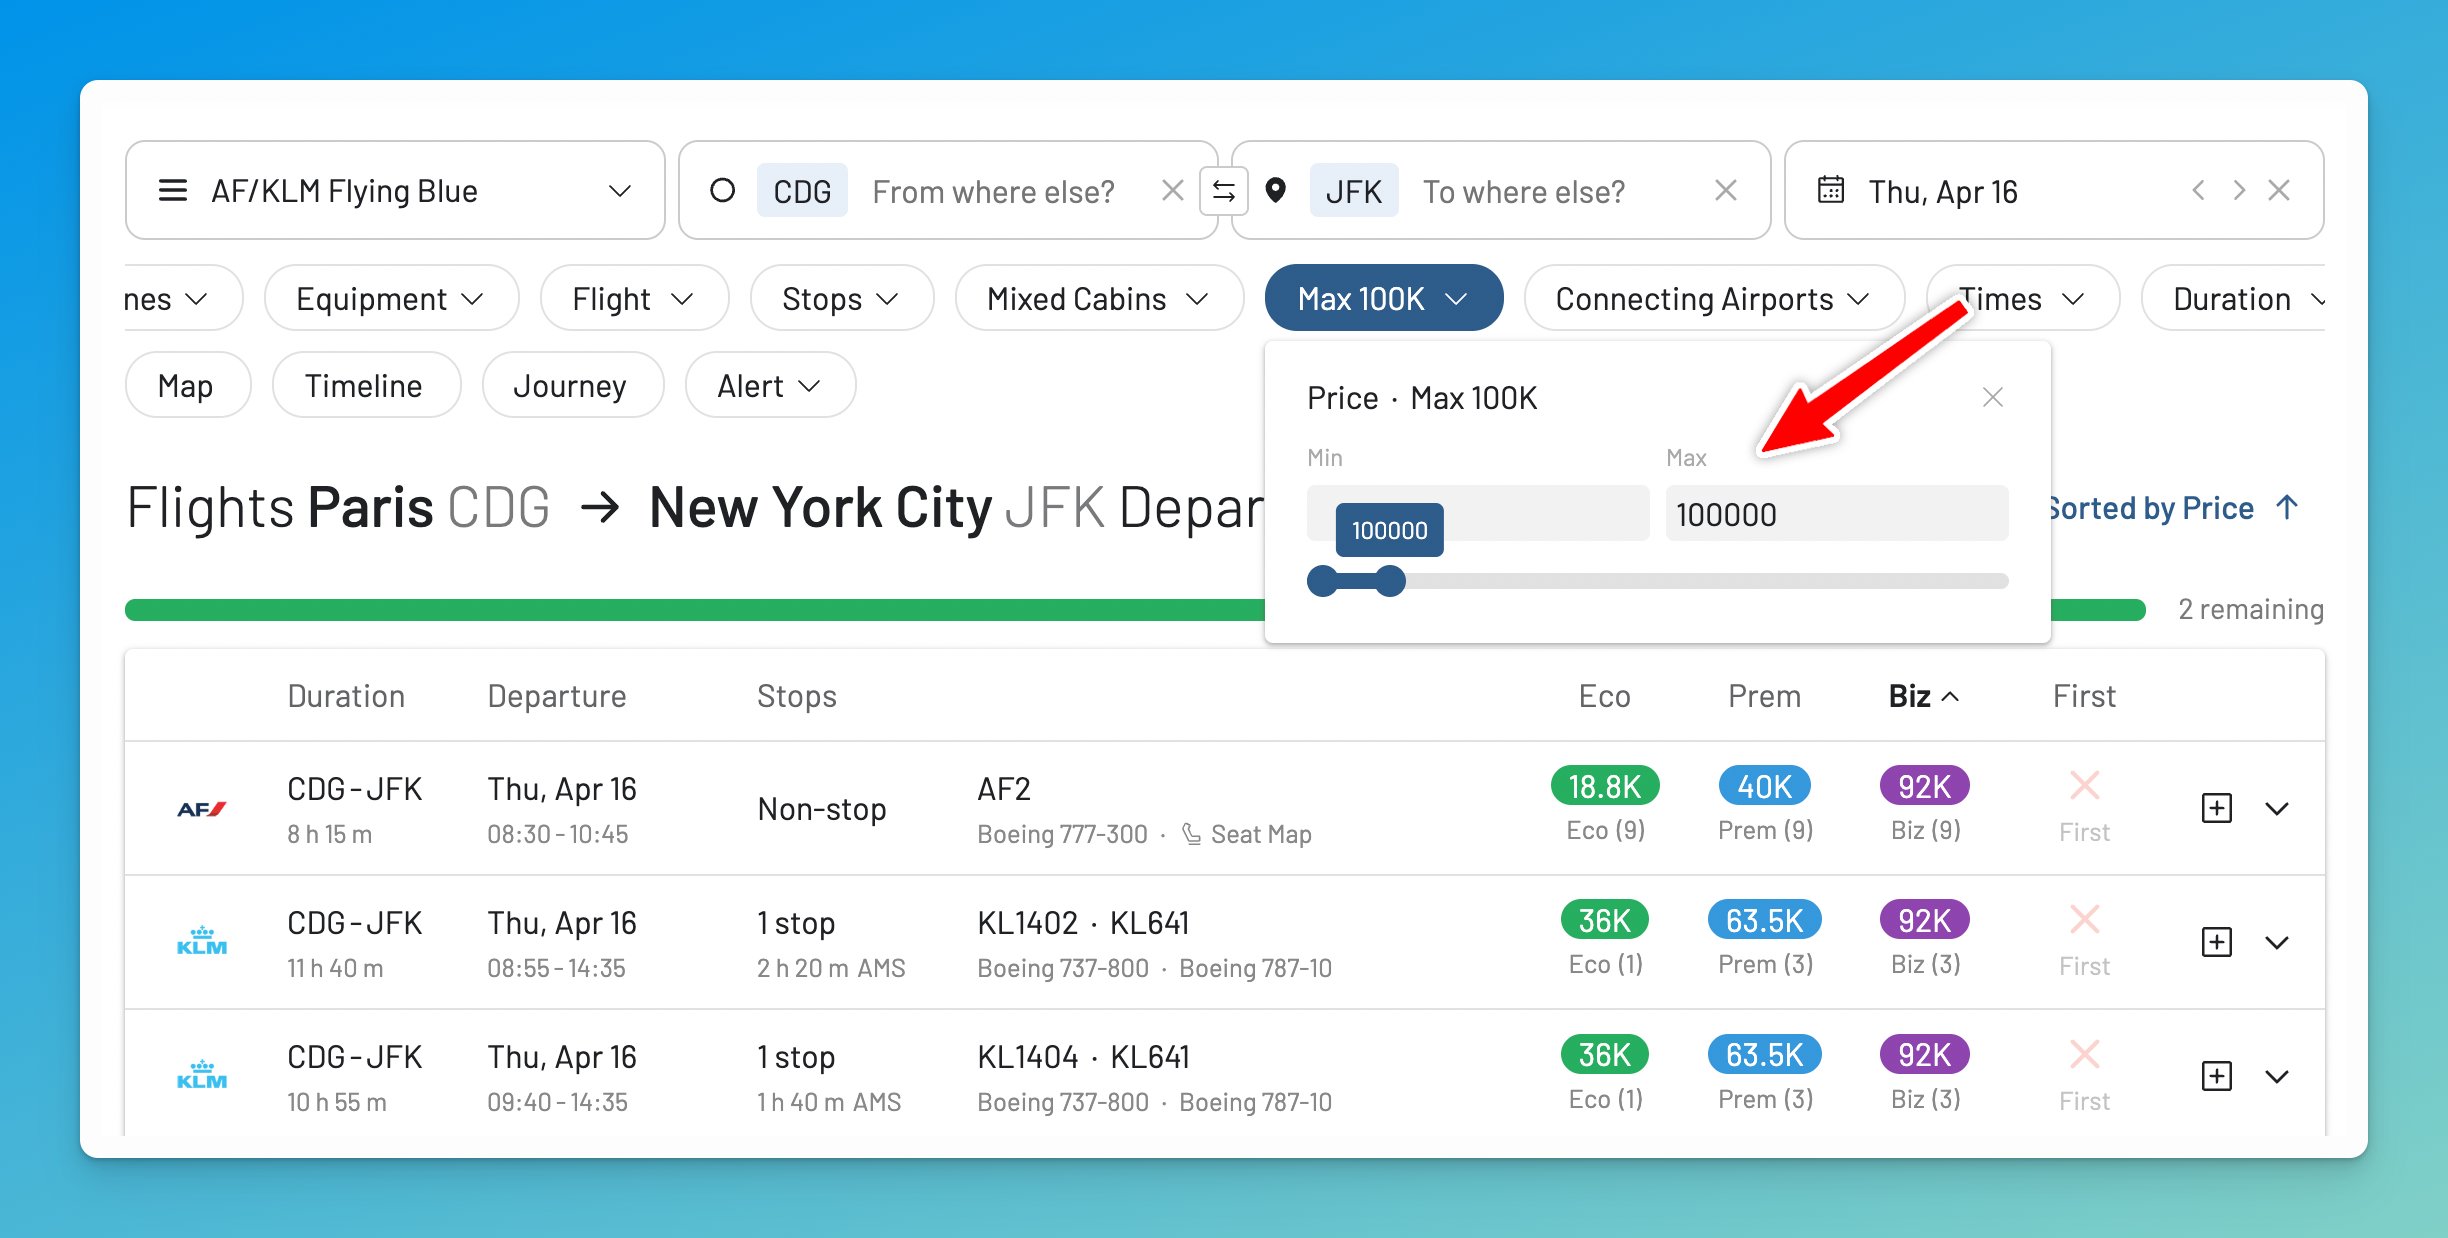The width and height of the screenshot is (2448, 1238).
Task: Switch to the Timeline view
Action: point(365,385)
